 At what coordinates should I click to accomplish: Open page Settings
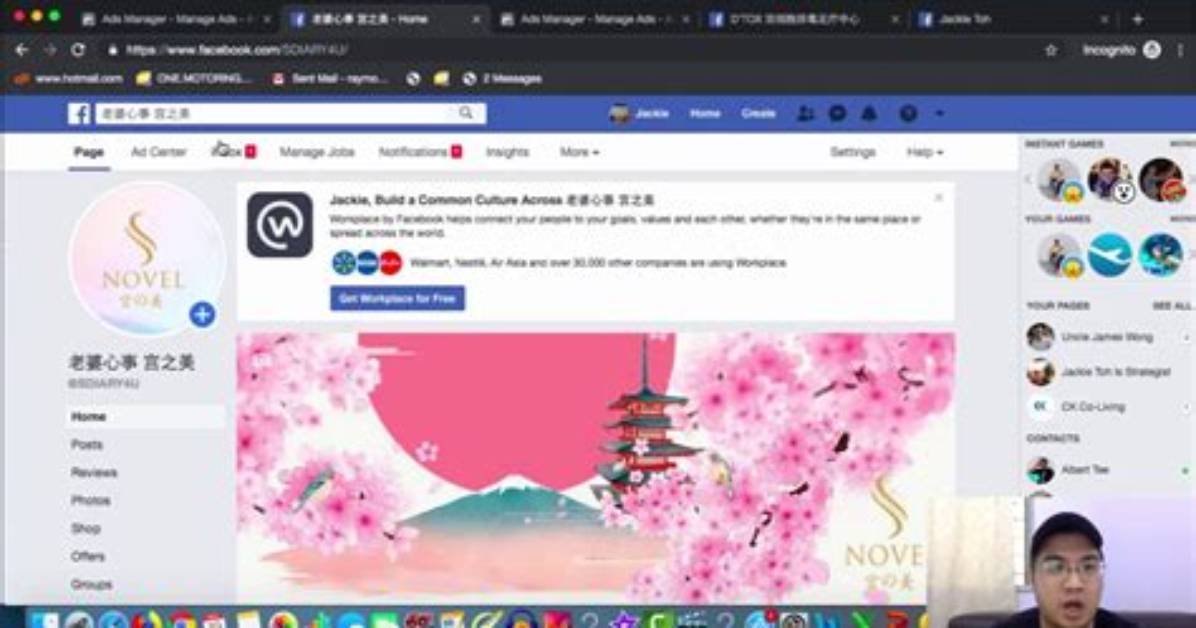tap(853, 152)
